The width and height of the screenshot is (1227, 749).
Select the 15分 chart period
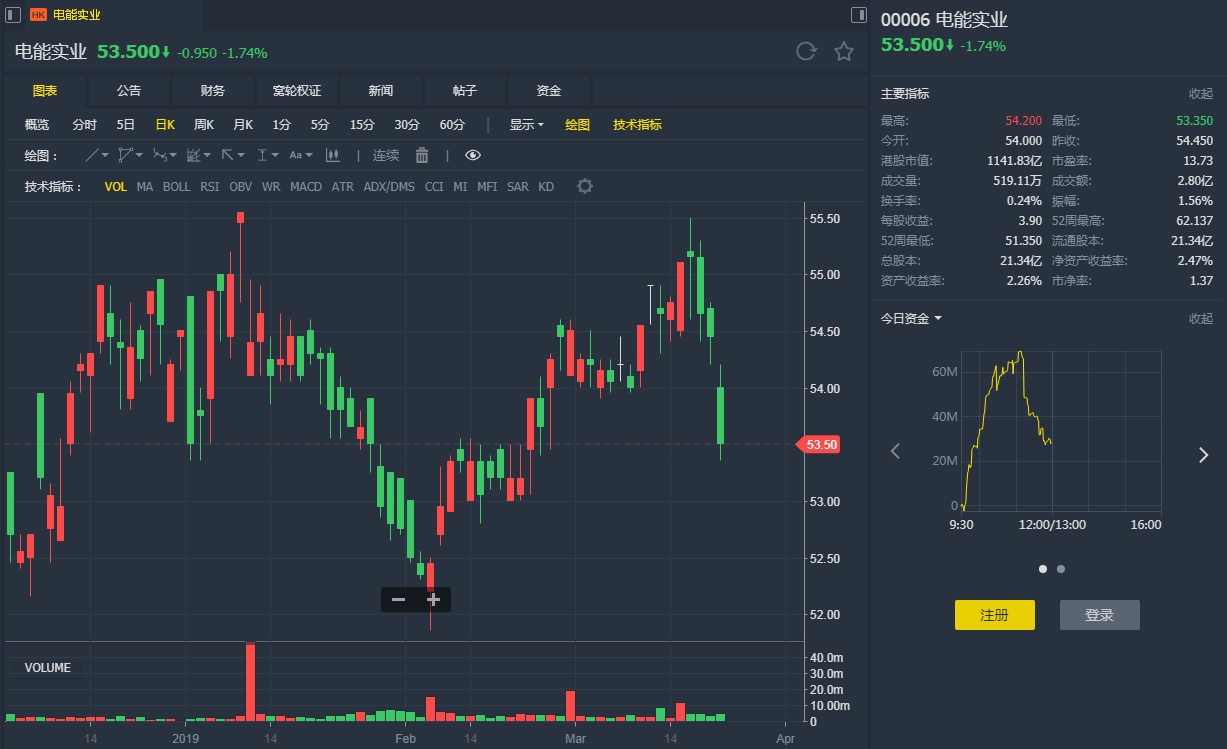(x=362, y=125)
